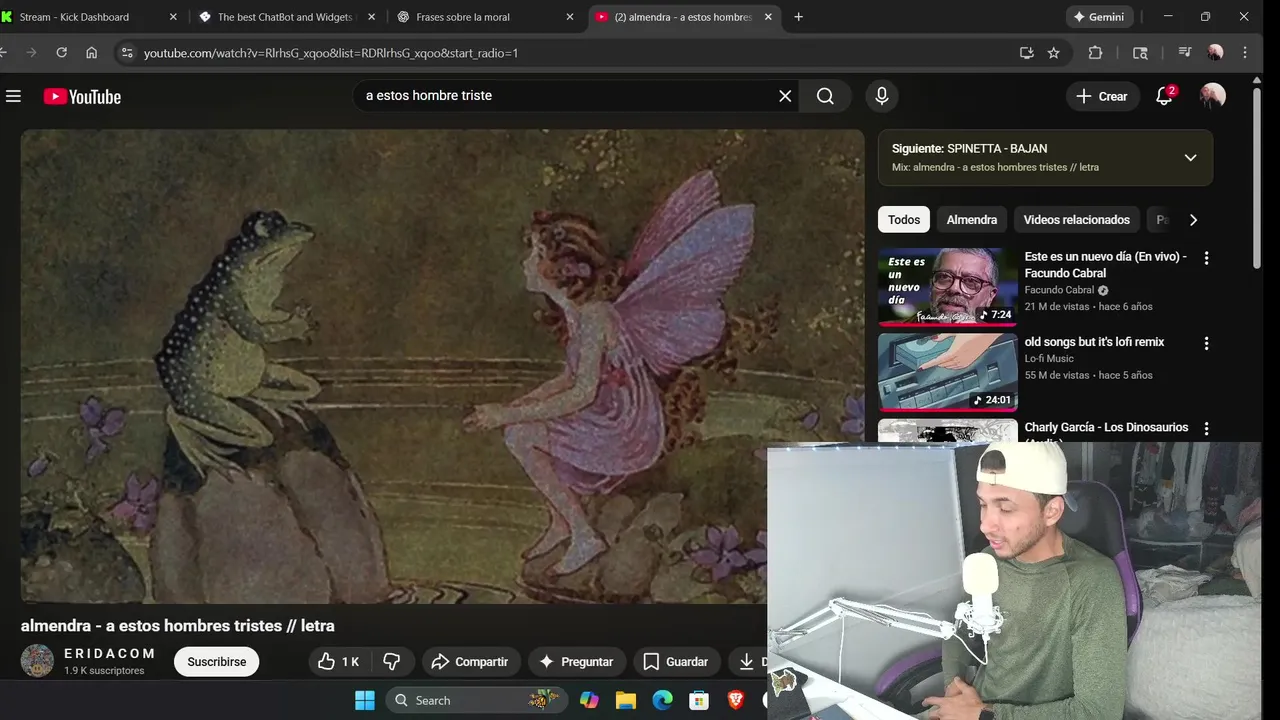Viewport: 1280px width, 720px height.
Task: Go forward in browser history
Action: pos(31,53)
